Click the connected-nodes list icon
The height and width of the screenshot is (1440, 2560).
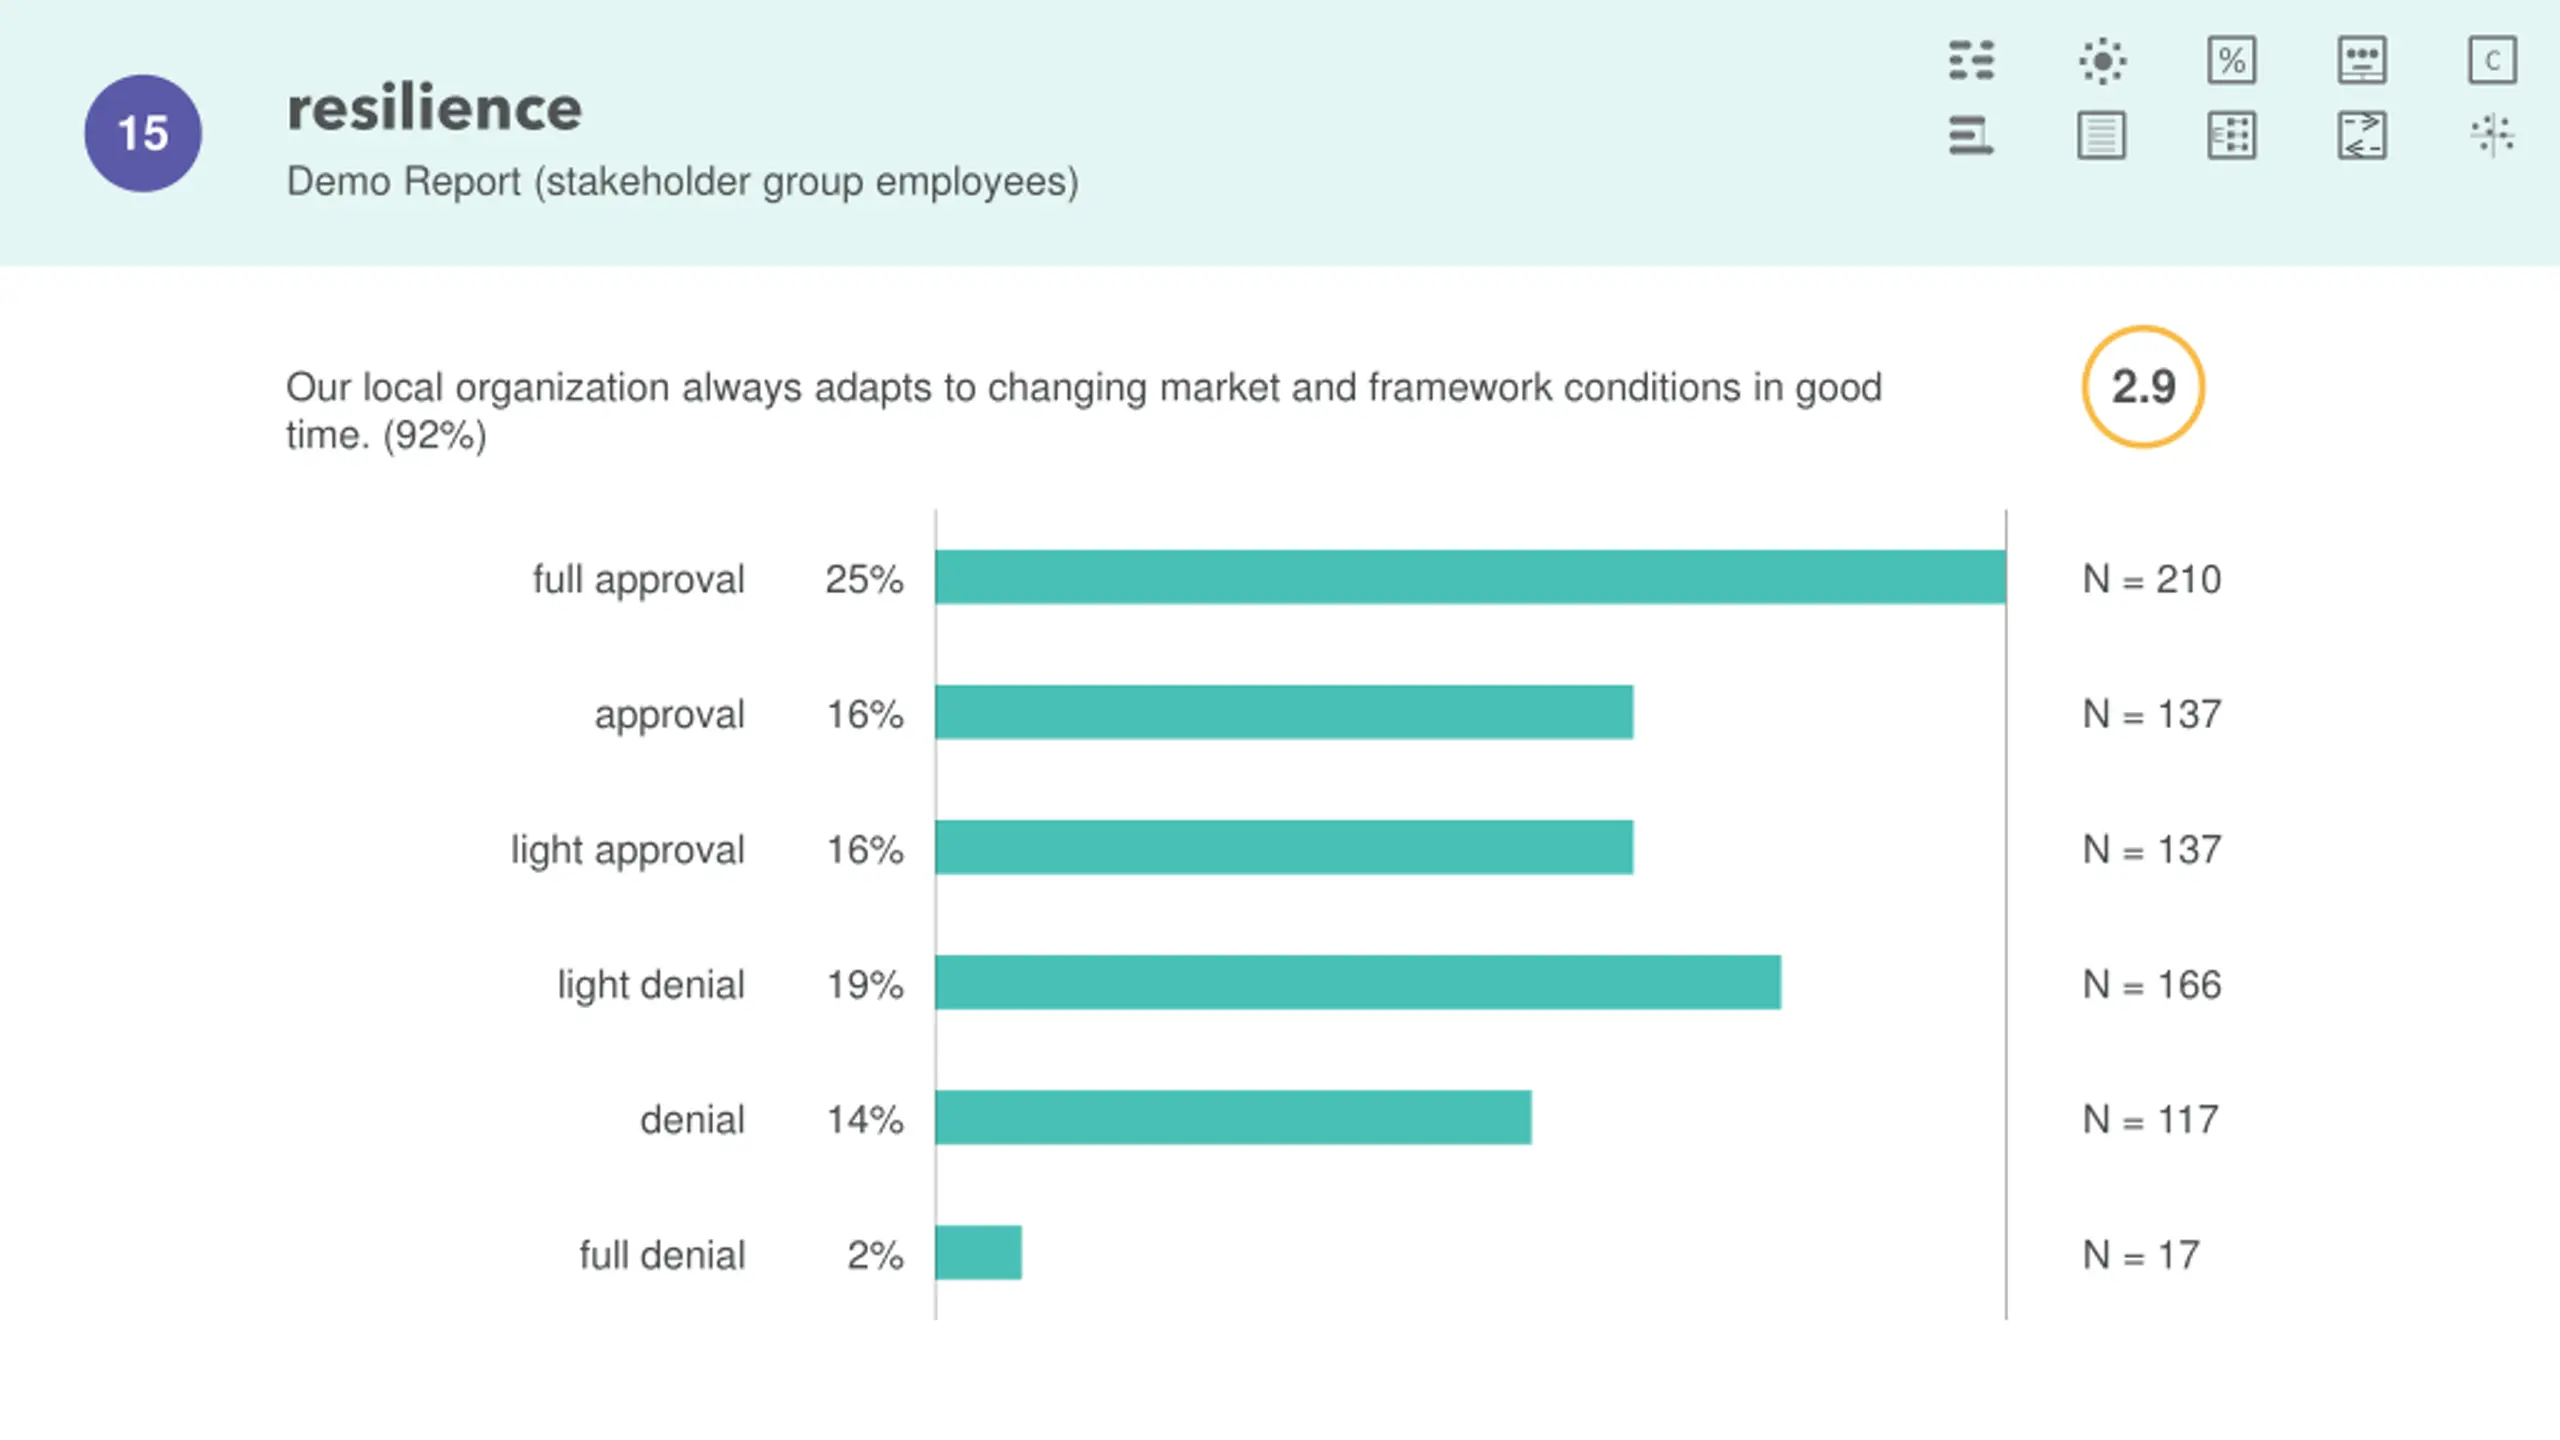2231,135
